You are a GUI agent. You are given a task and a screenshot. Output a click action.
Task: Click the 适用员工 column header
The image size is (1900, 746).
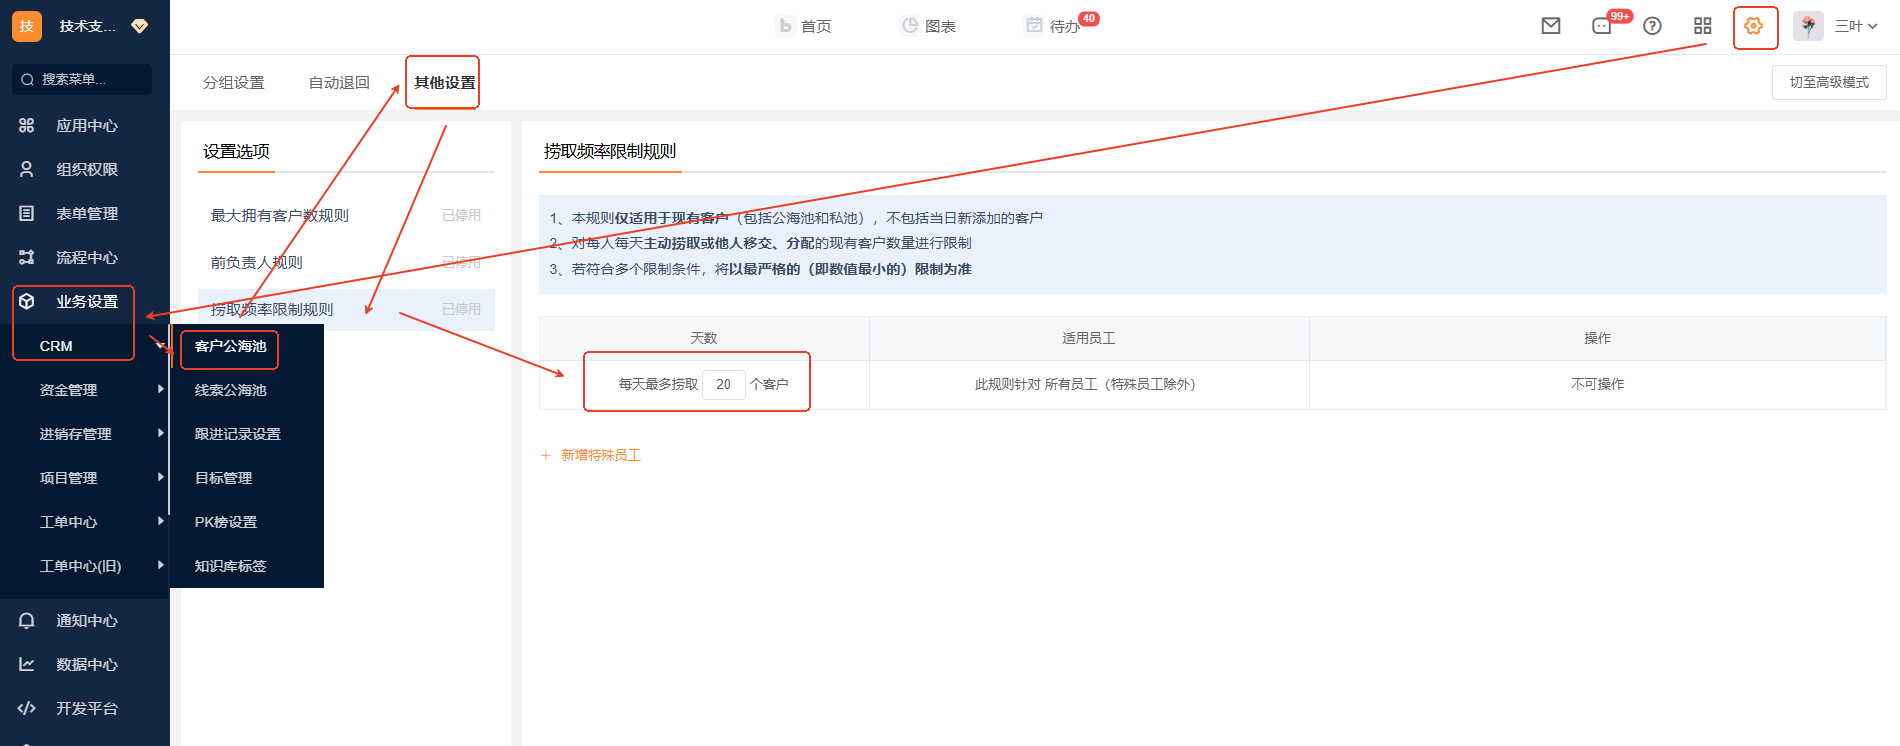coord(1088,338)
